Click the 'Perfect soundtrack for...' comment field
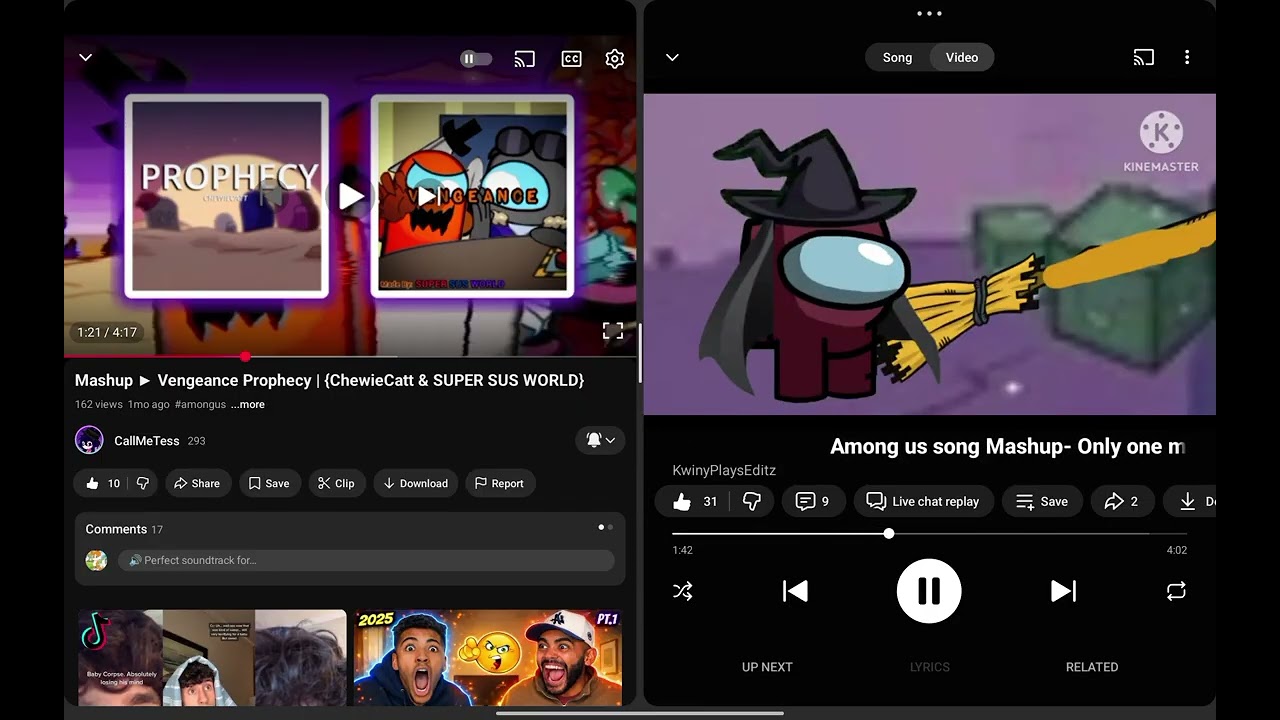The width and height of the screenshot is (1280, 720). 366,560
